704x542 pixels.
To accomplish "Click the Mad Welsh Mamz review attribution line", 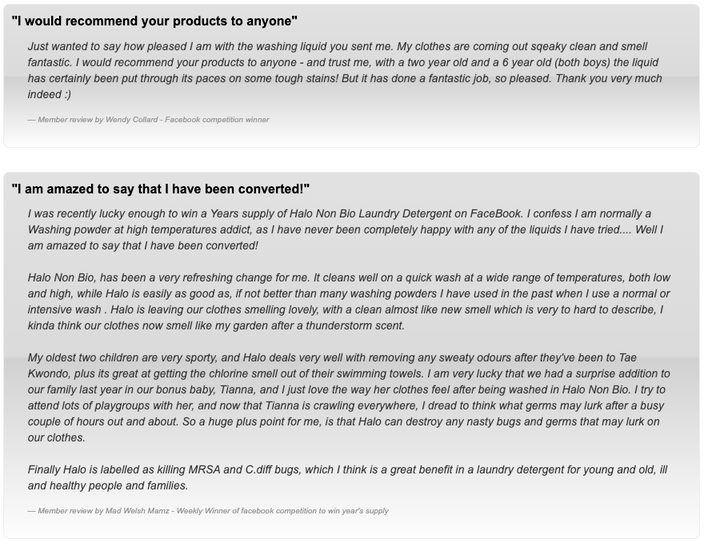I will [x=208, y=511].
